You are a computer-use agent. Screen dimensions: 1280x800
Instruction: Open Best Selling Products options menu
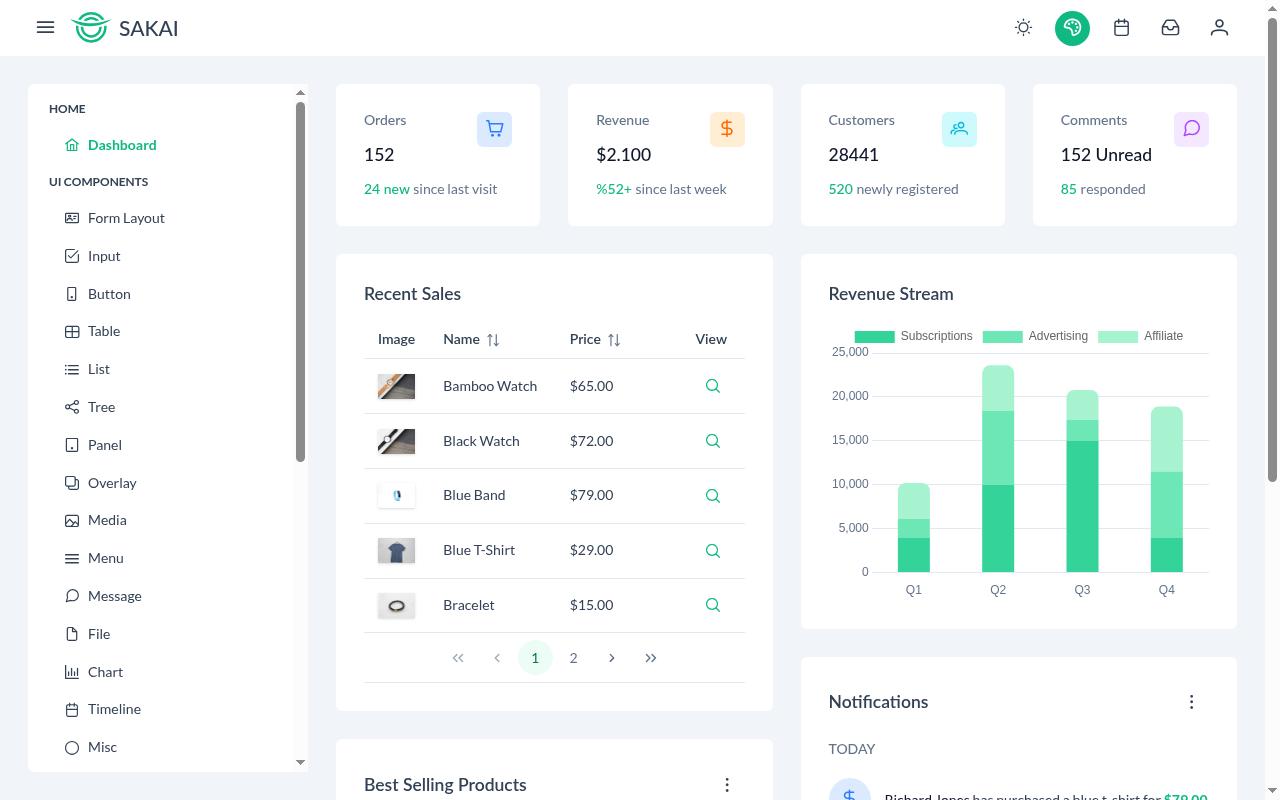tap(727, 785)
